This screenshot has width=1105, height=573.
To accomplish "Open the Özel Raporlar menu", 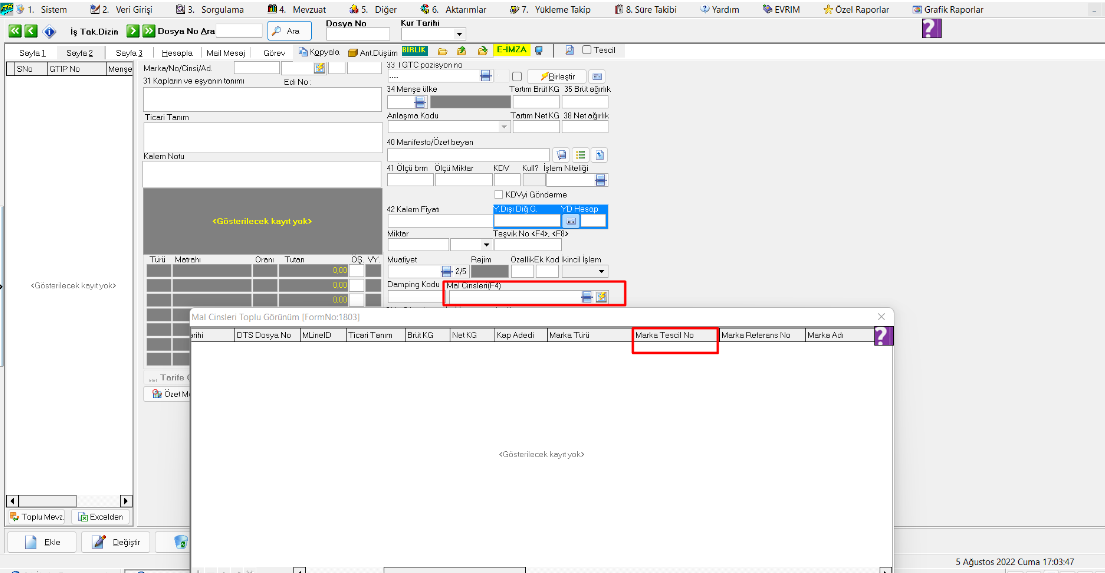I will click(856, 10).
